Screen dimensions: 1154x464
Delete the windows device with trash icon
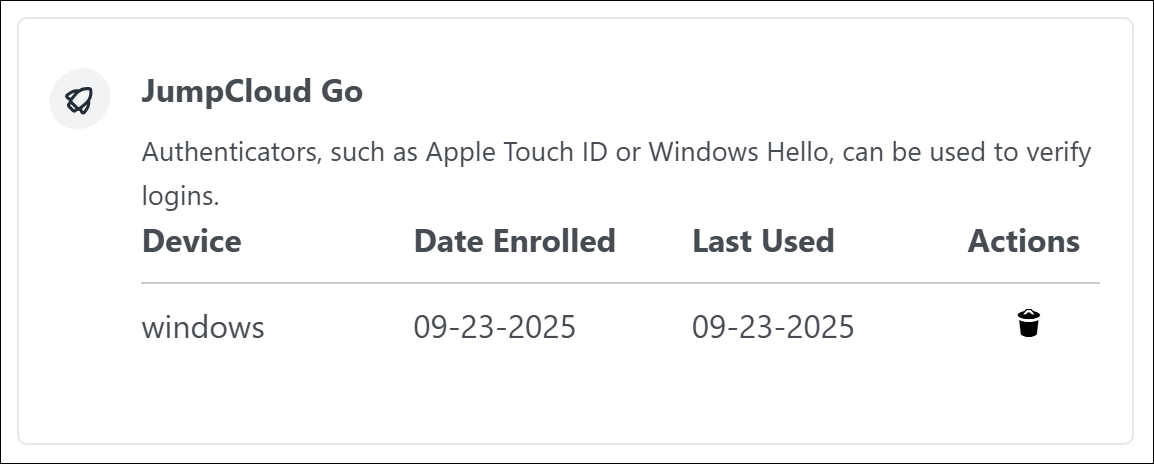click(x=1028, y=324)
